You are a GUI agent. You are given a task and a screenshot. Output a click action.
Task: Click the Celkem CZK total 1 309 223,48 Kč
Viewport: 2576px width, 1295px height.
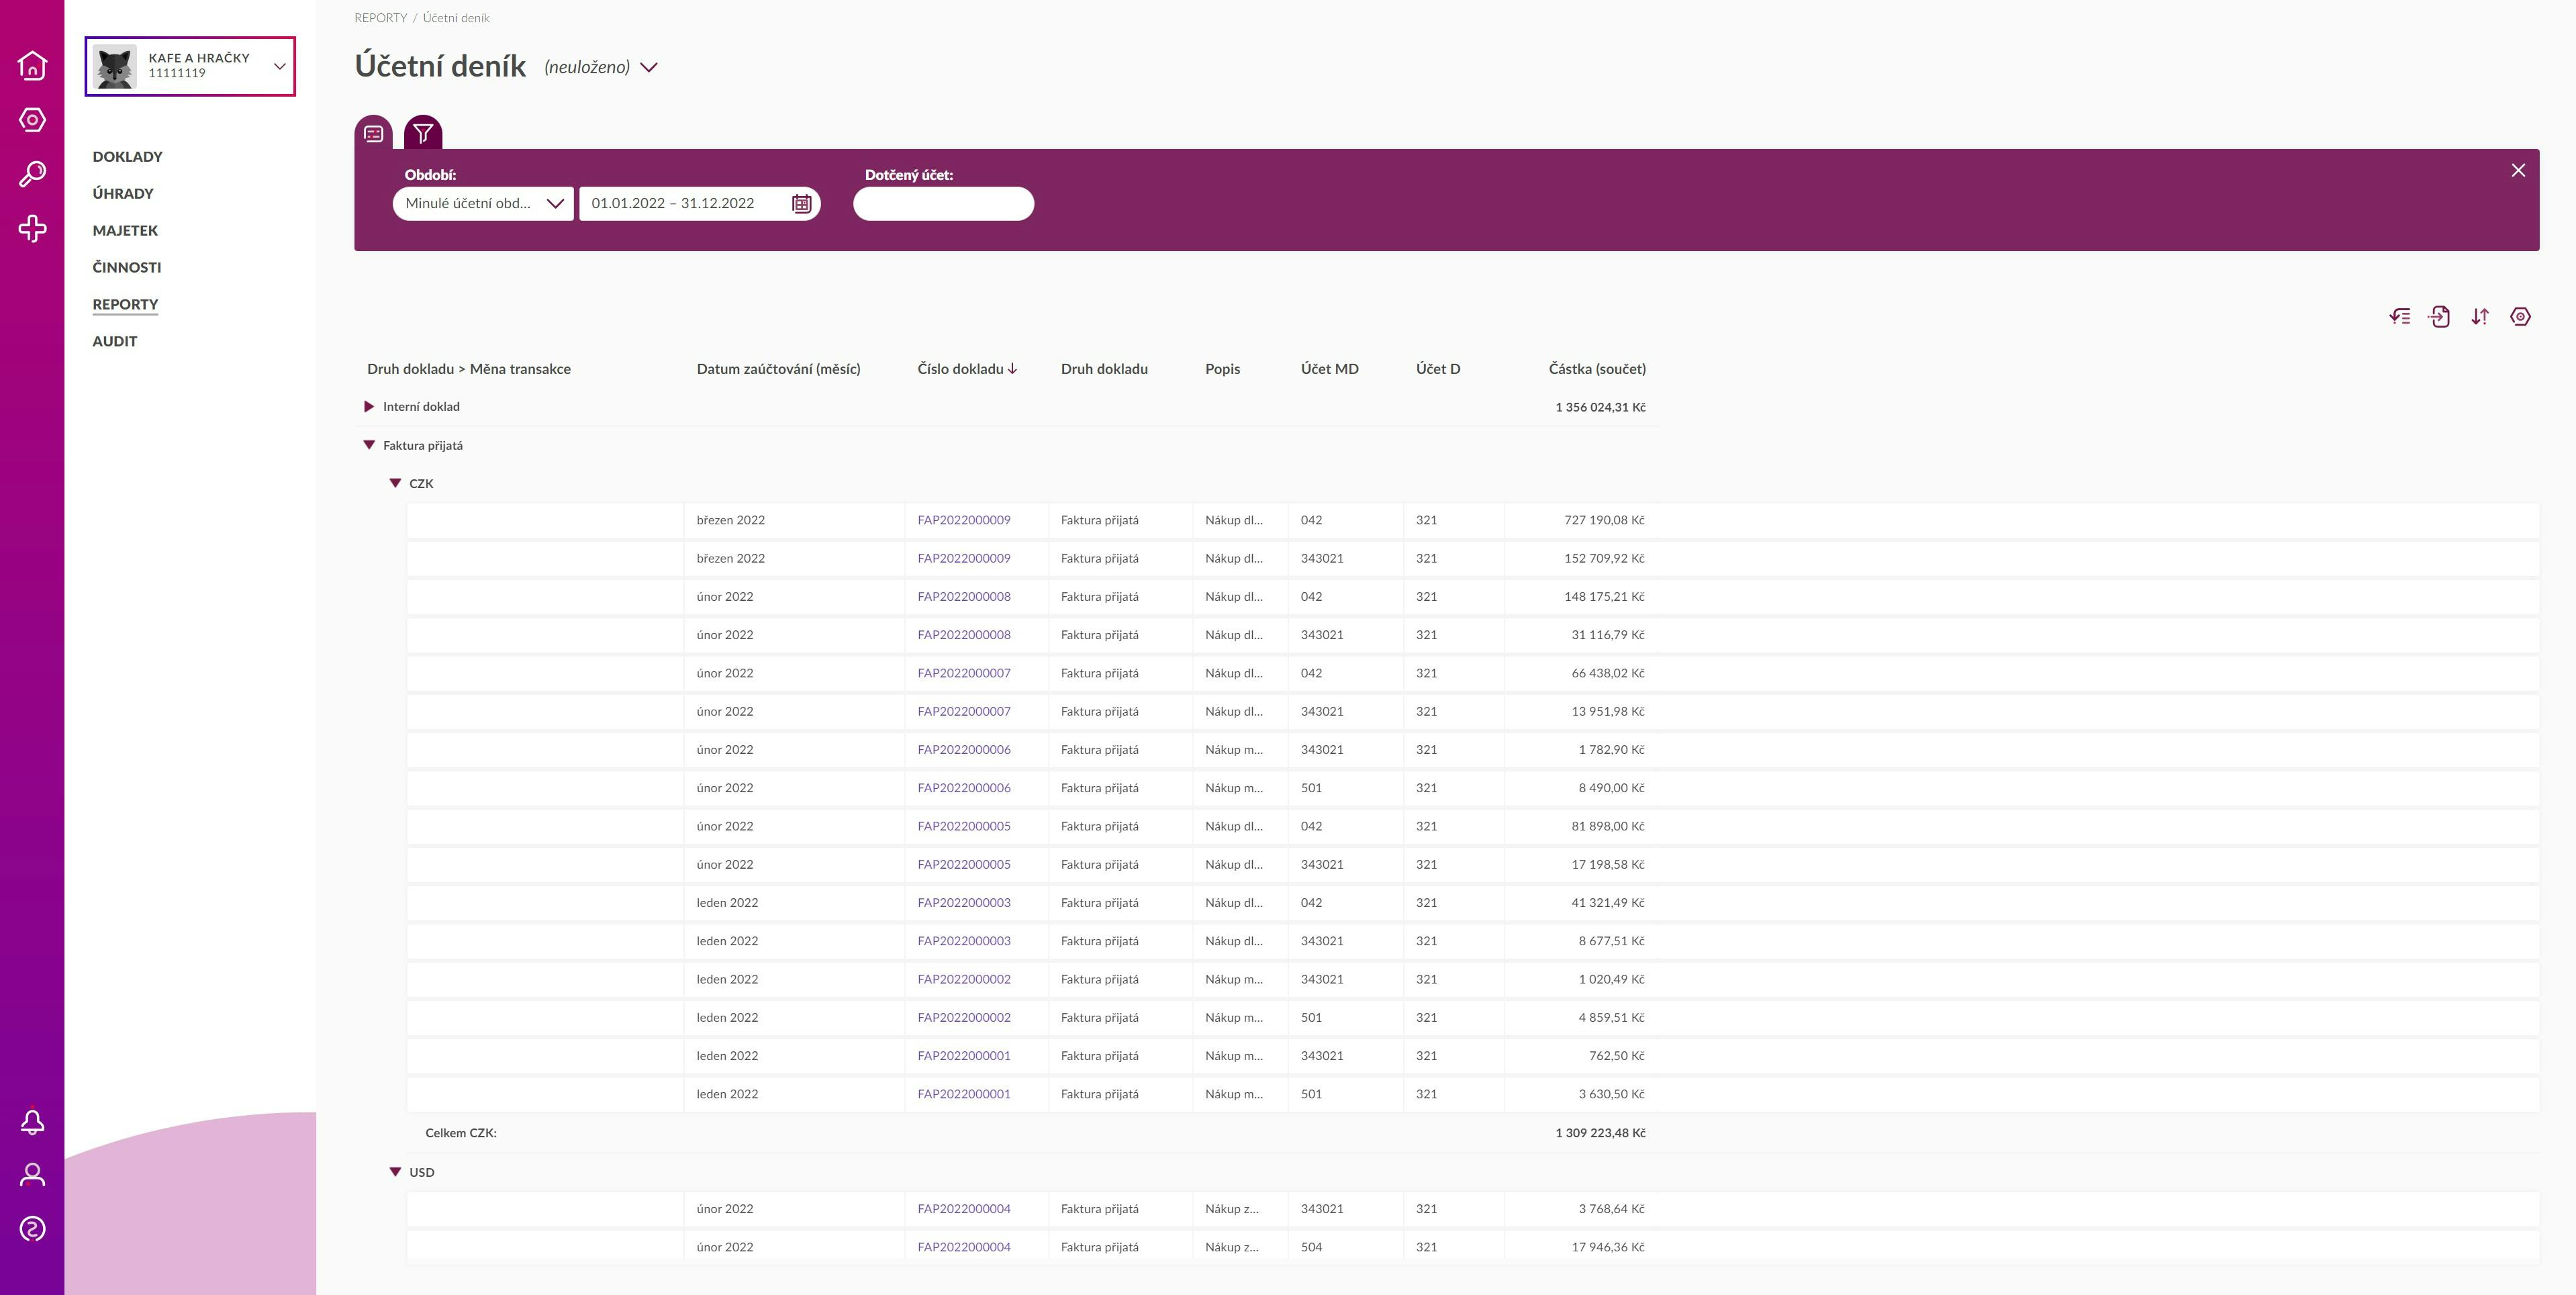coord(1600,1133)
